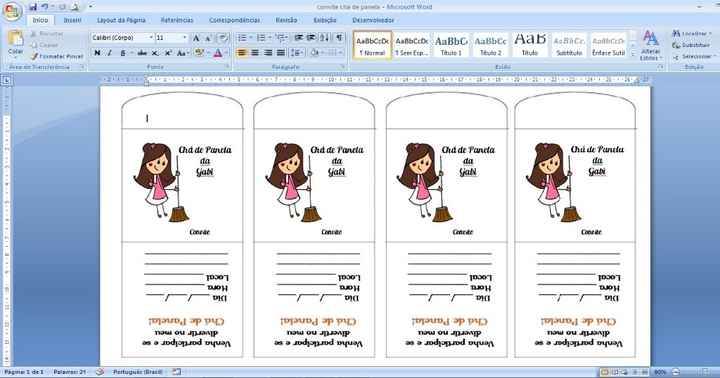The width and height of the screenshot is (720, 378).
Task: Click the Palavras: 21 word count
Action: click(69, 372)
